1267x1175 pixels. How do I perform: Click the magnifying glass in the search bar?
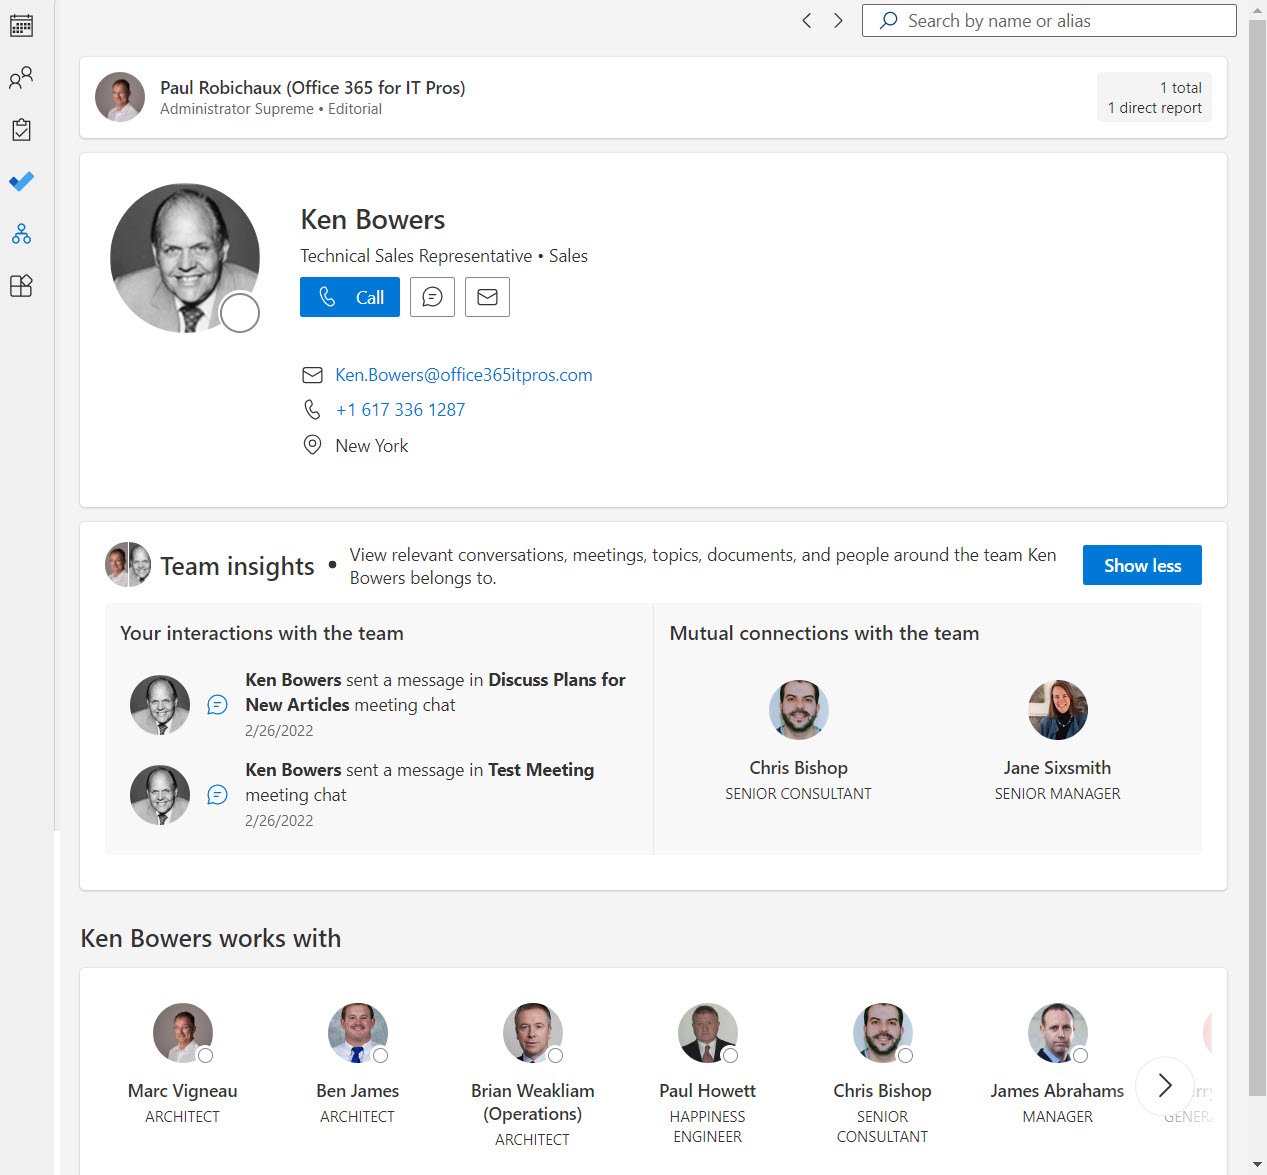point(888,20)
